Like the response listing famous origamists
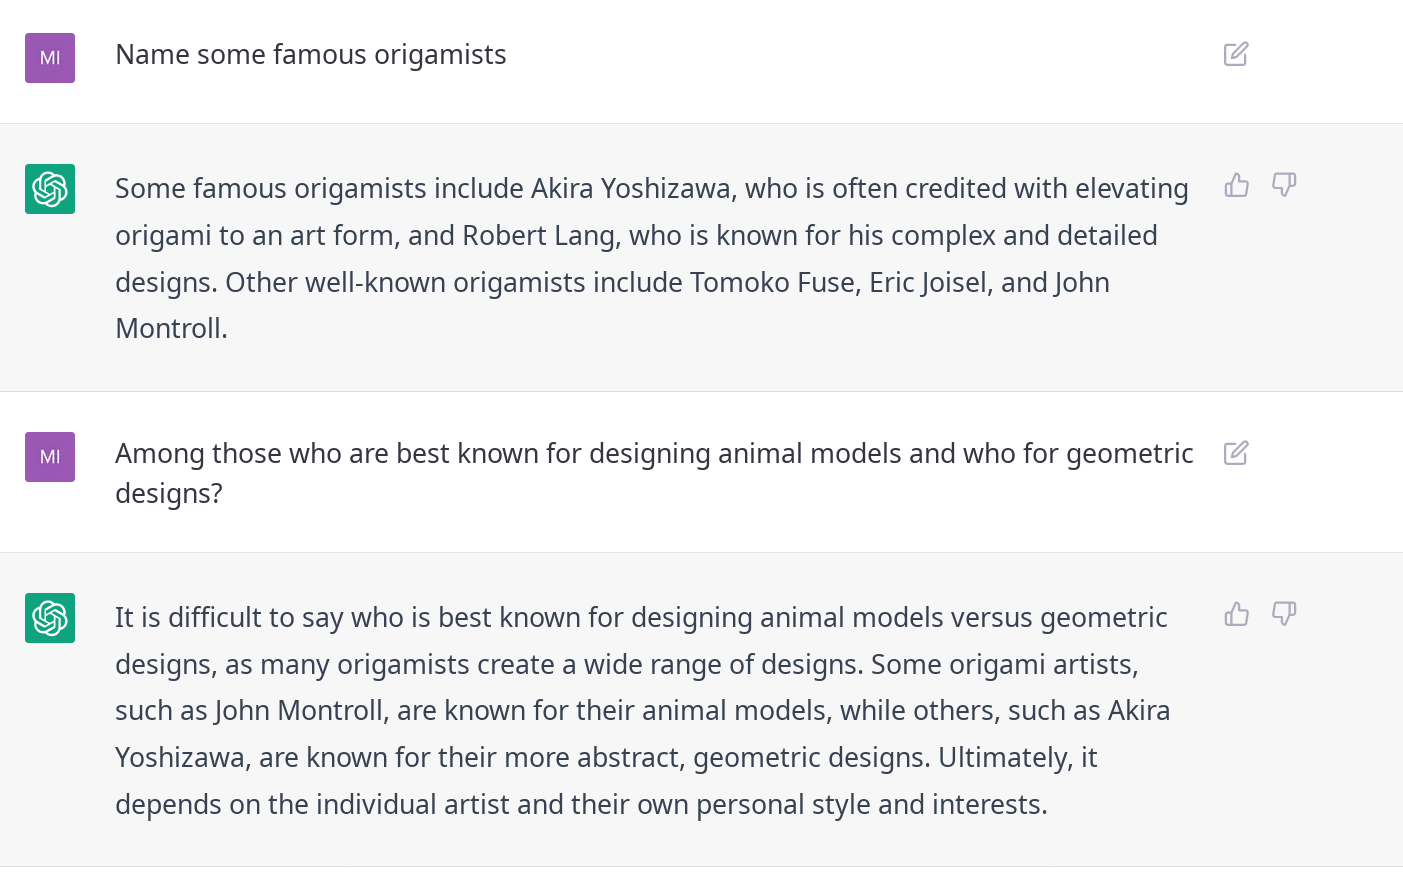The image size is (1403, 876). point(1237,185)
